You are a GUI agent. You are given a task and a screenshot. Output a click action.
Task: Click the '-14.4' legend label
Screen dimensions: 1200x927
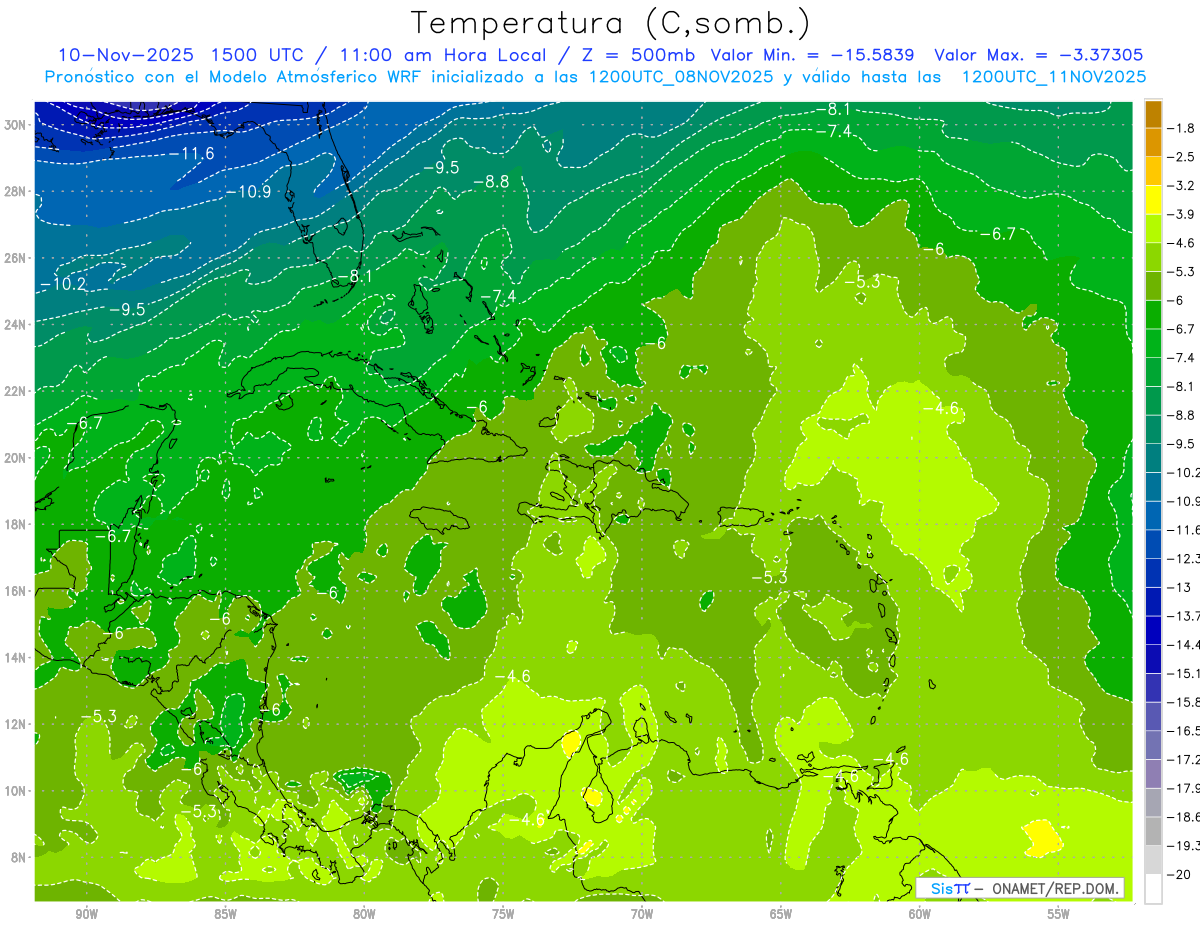pyautogui.click(x=1184, y=644)
